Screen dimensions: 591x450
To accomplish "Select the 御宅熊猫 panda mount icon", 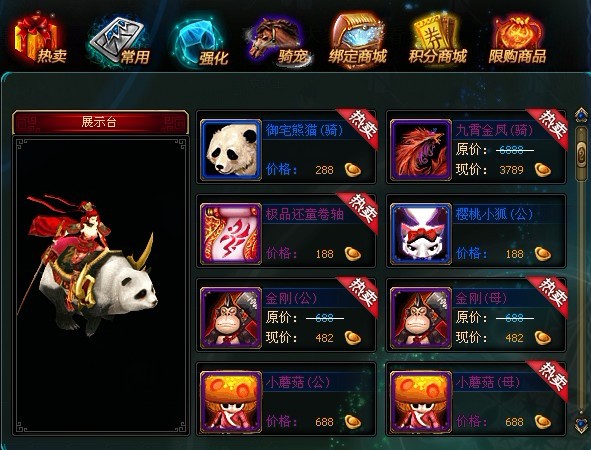I will coord(231,150).
